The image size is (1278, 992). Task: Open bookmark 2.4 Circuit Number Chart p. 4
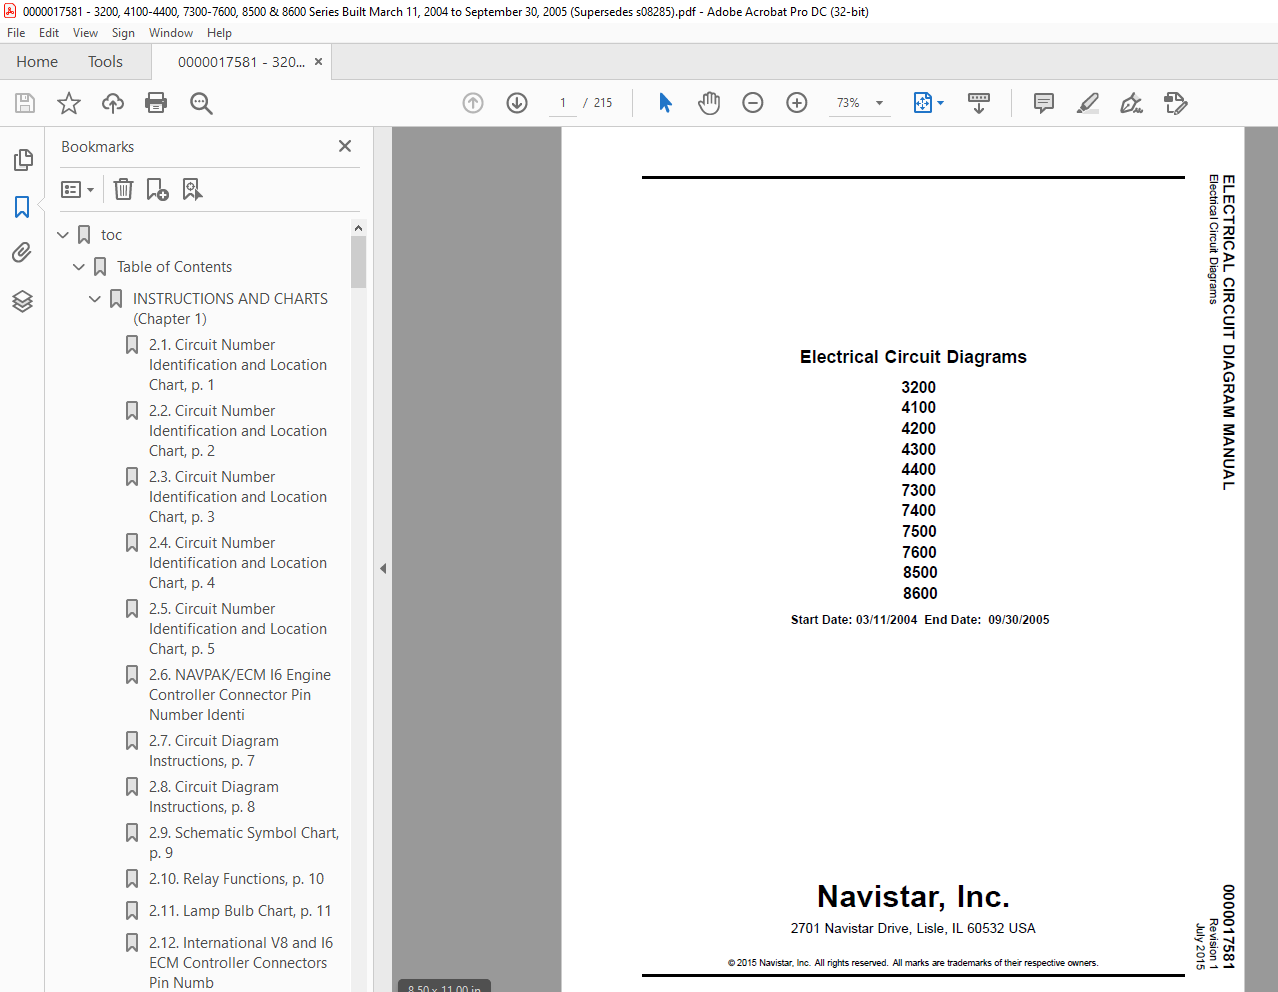(238, 563)
